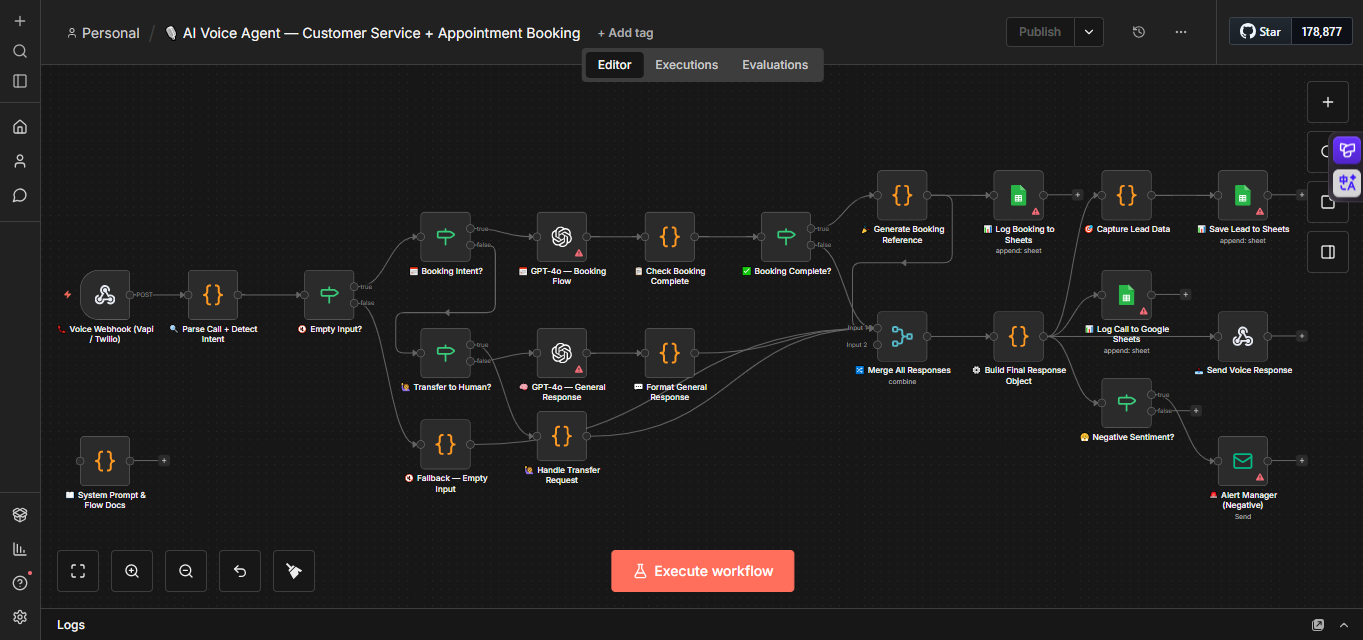Image resolution: width=1363 pixels, height=640 pixels.
Task: Switch to the Evaluations tab
Action: pos(775,65)
